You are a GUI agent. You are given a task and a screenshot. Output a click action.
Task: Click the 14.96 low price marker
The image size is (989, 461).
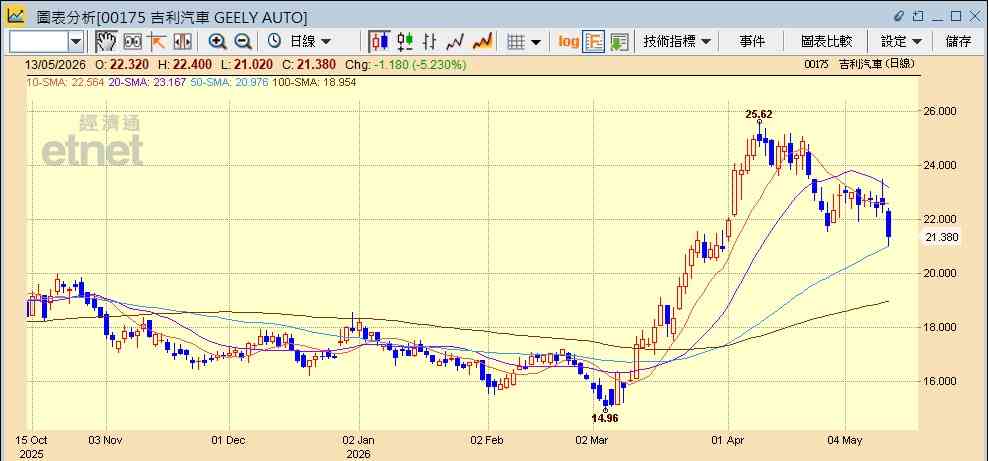[605, 417]
